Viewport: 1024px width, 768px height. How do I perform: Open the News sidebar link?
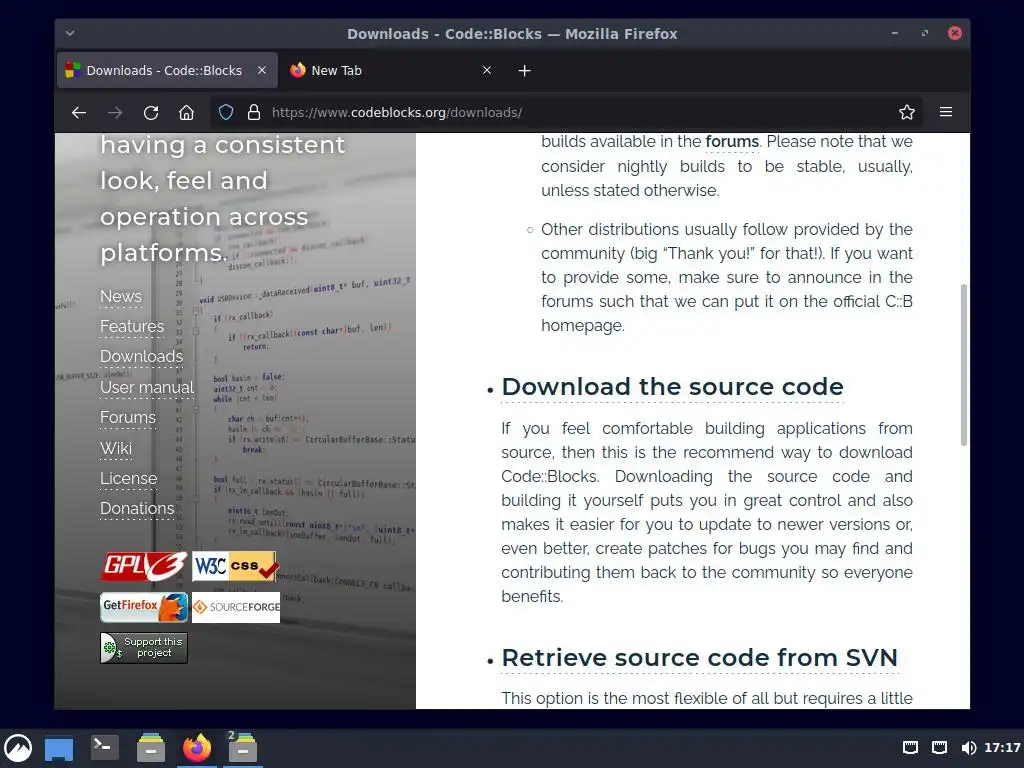point(121,296)
